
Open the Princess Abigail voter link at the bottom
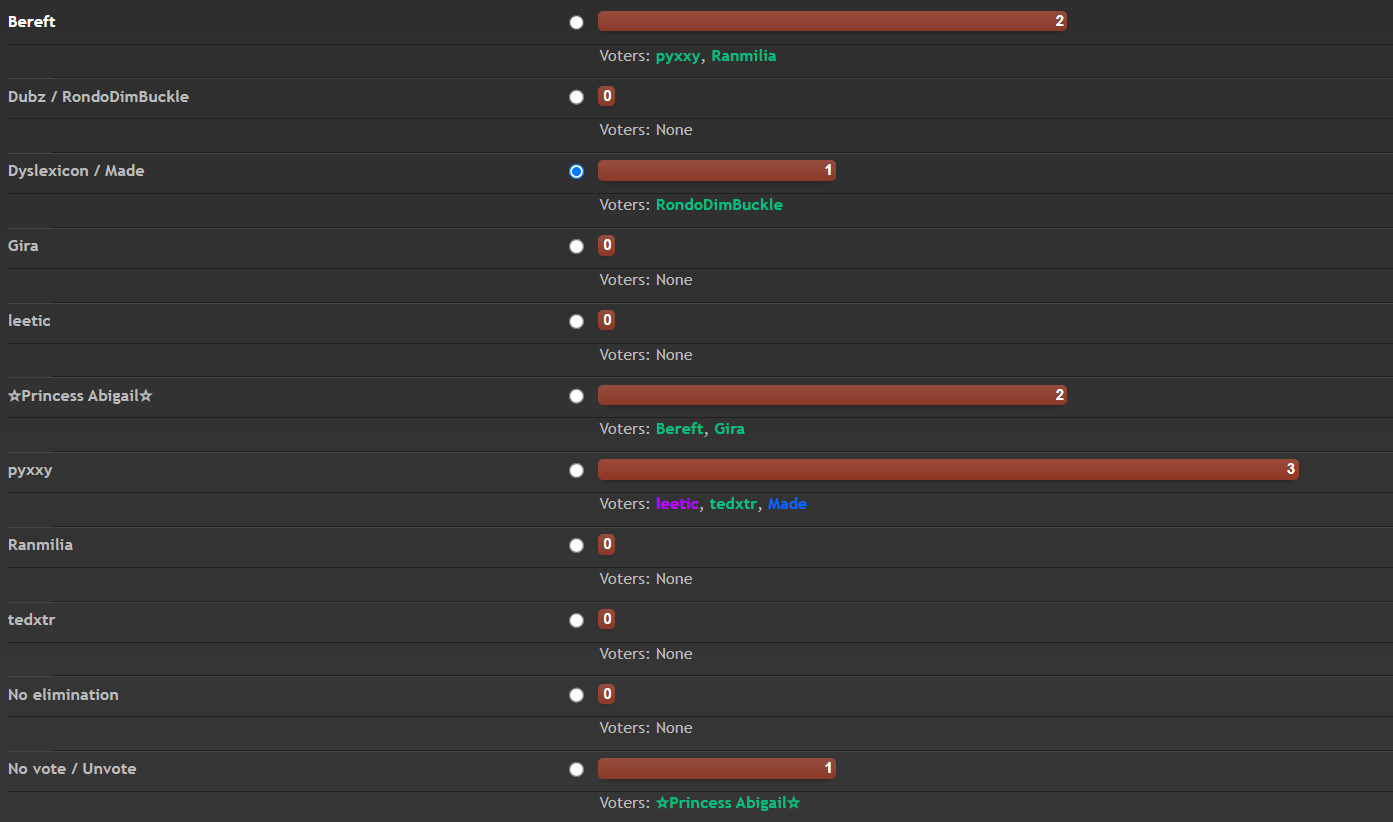coord(727,803)
